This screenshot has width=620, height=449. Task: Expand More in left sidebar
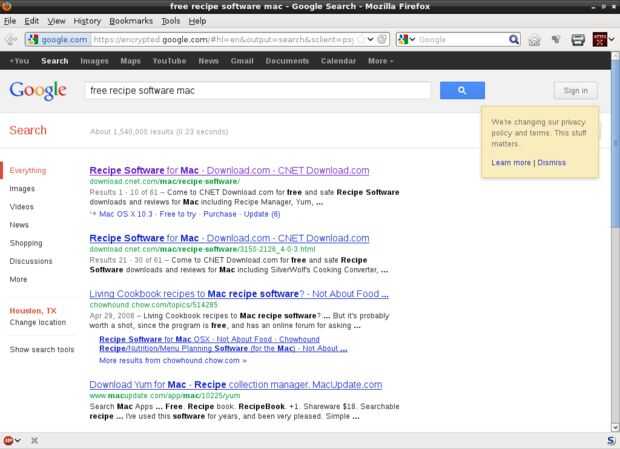click(x=18, y=279)
